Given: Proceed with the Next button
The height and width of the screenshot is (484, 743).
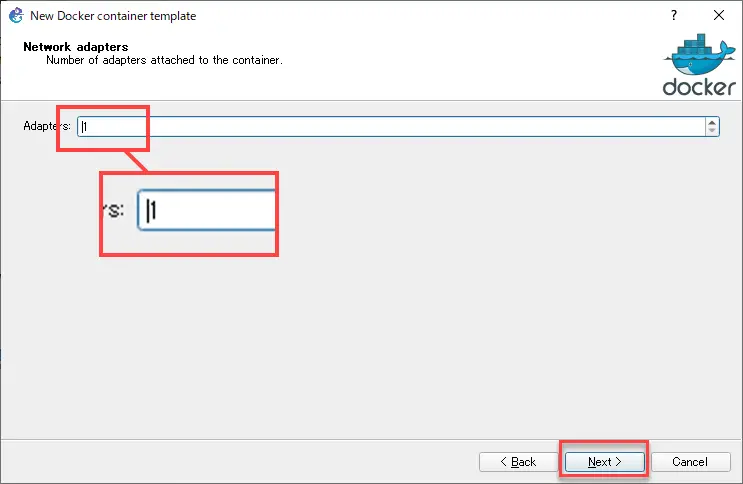Looking at the screenshot, I should tap(604, 462).
